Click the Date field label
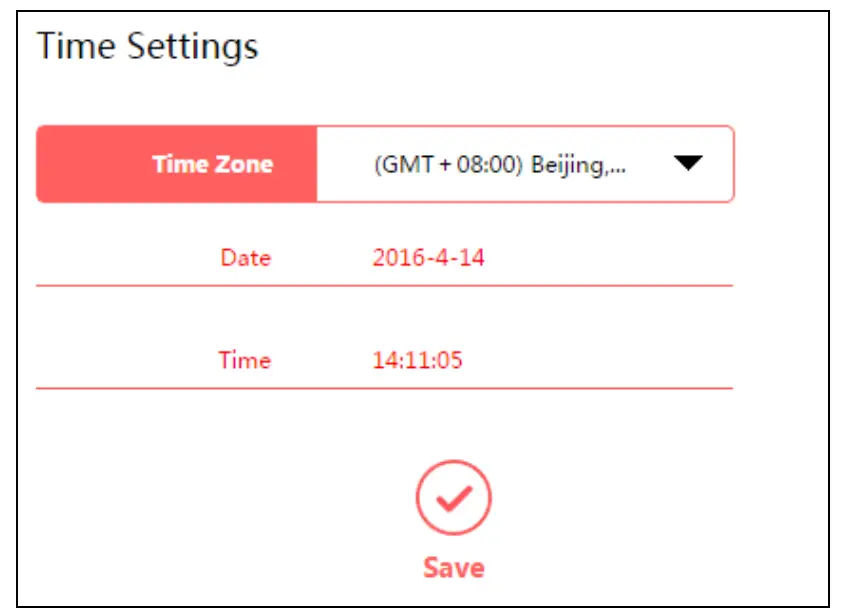Screen dimensions: 846x616 click(x=246, y=257)
